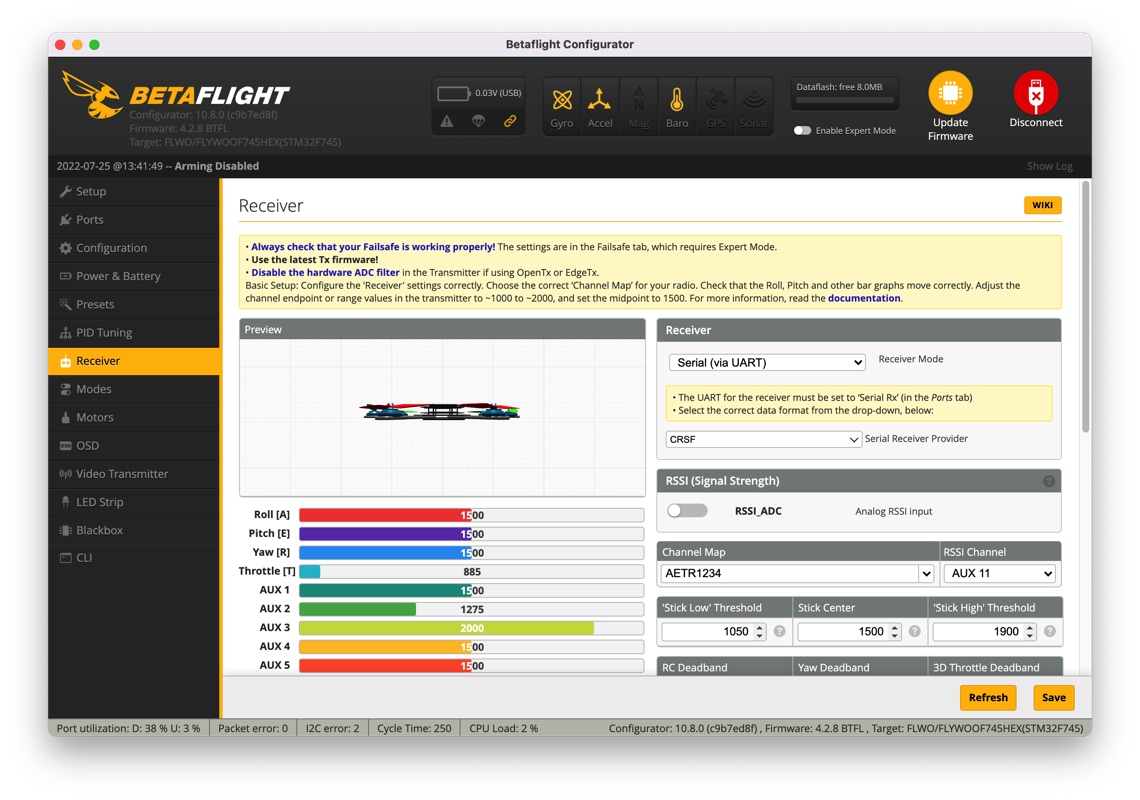
Task: Click the Pitch [E] channel bar
Action: click(x=471, y=534)
